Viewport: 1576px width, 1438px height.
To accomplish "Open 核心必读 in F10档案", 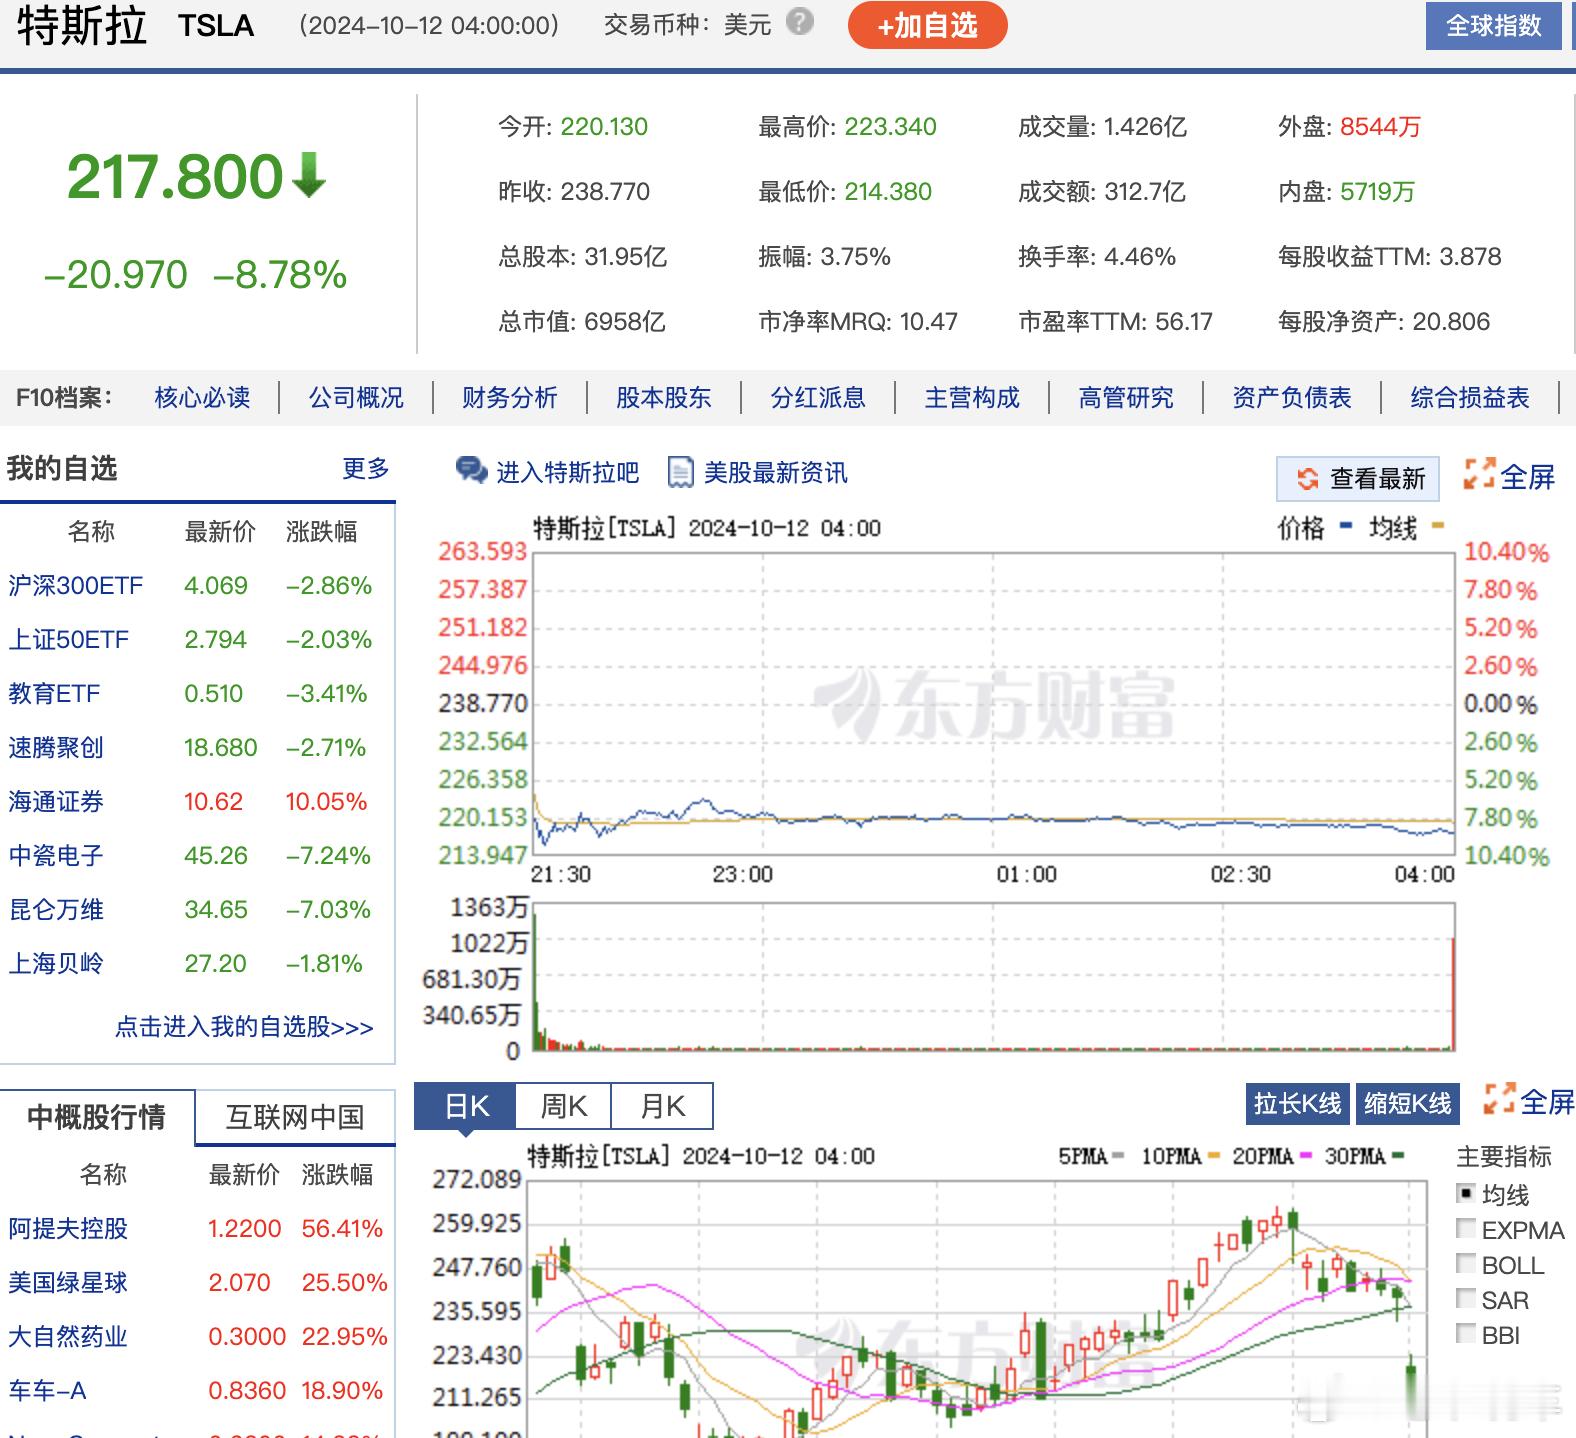I will (x=202, y=398).
